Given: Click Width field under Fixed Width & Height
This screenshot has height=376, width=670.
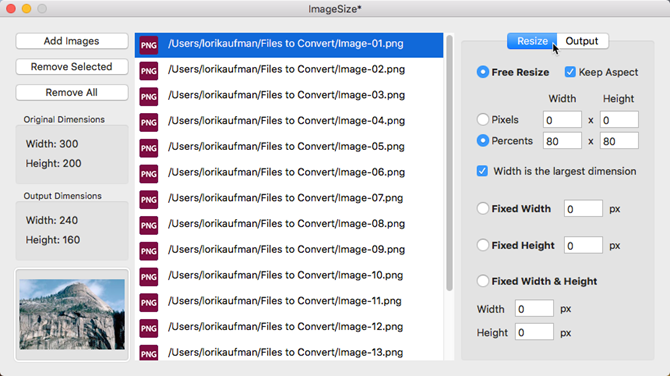Looking at the screenshot, I should coord(534,308).
